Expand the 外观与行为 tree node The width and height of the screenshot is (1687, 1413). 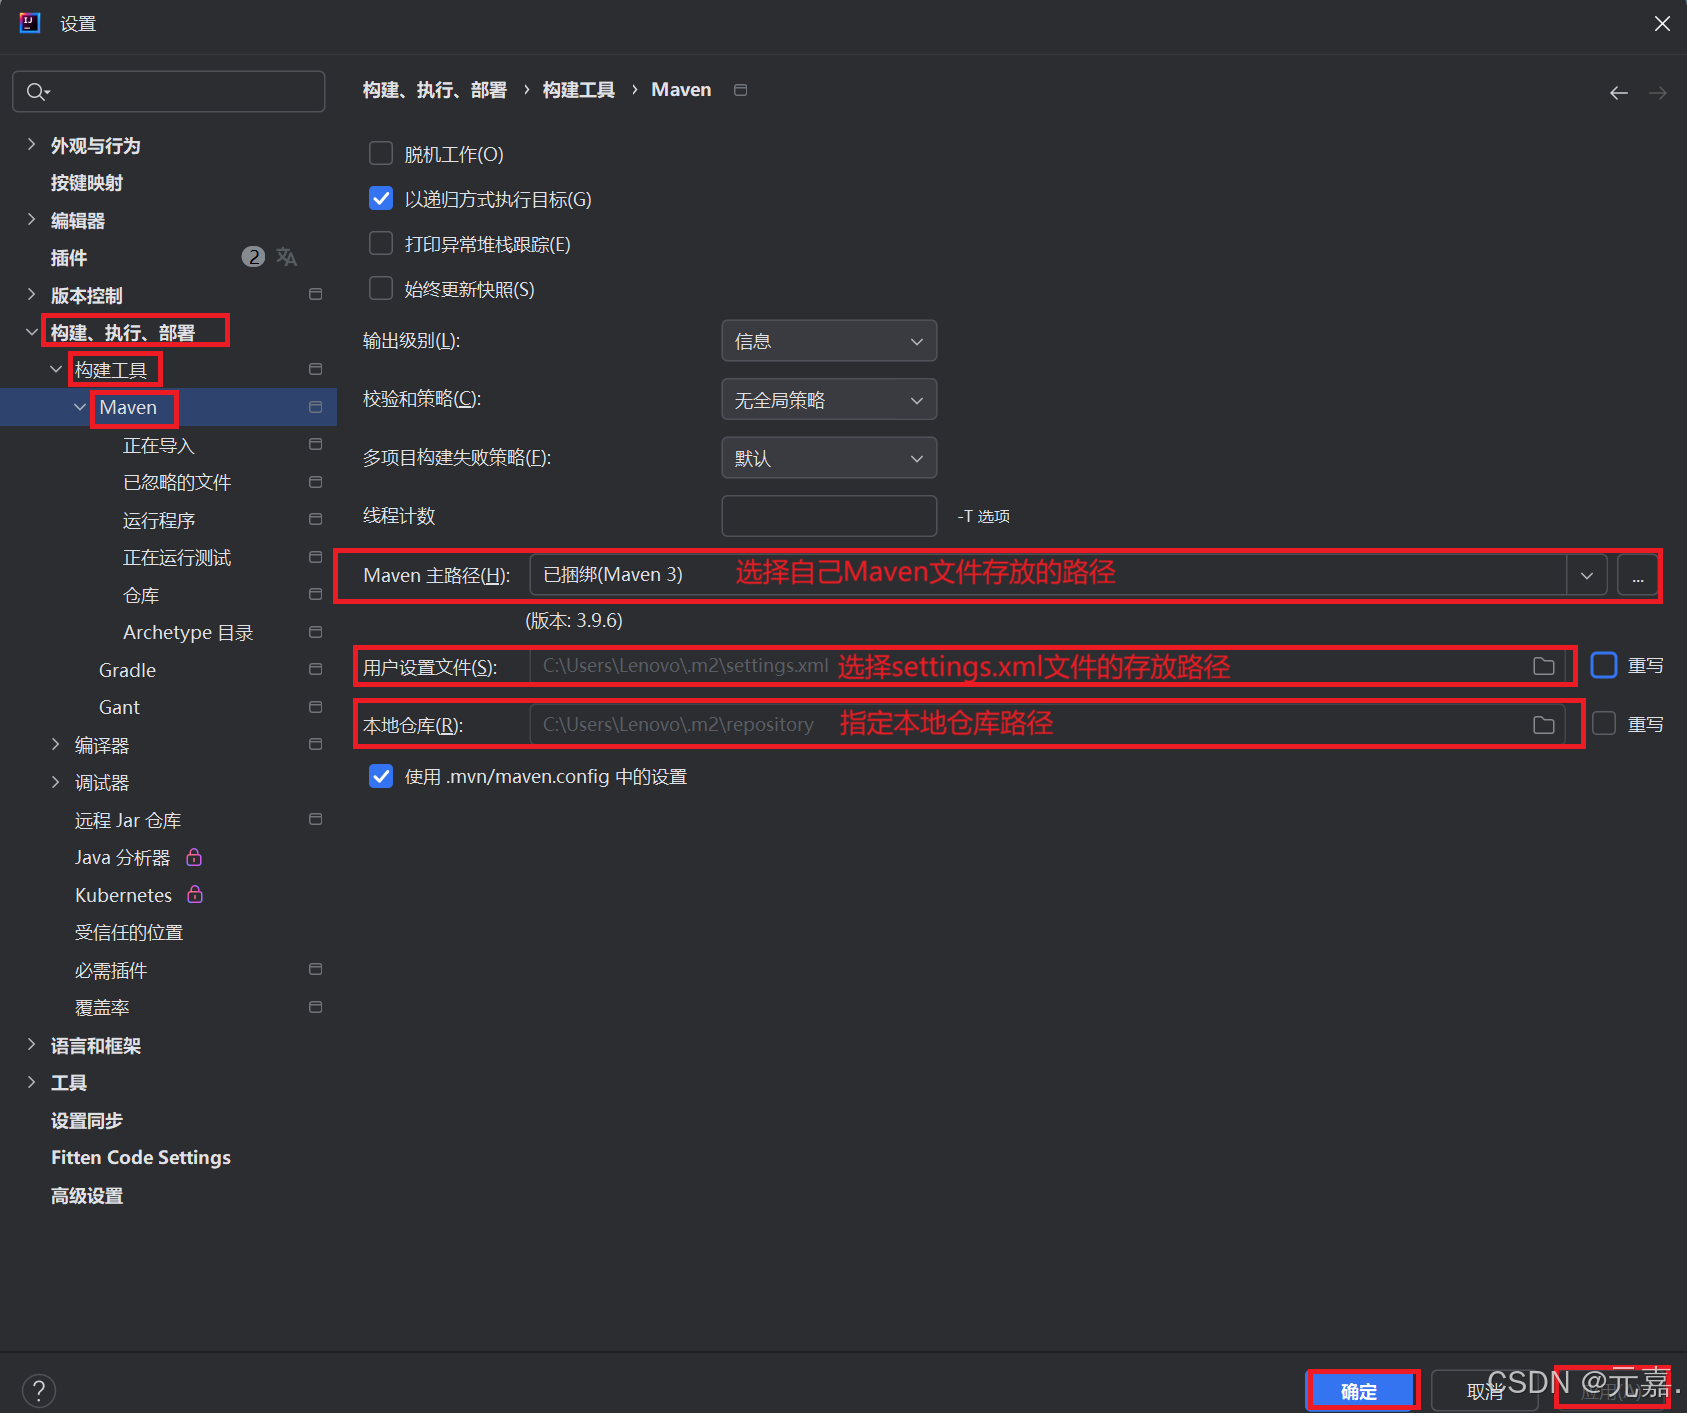(31, 145)
